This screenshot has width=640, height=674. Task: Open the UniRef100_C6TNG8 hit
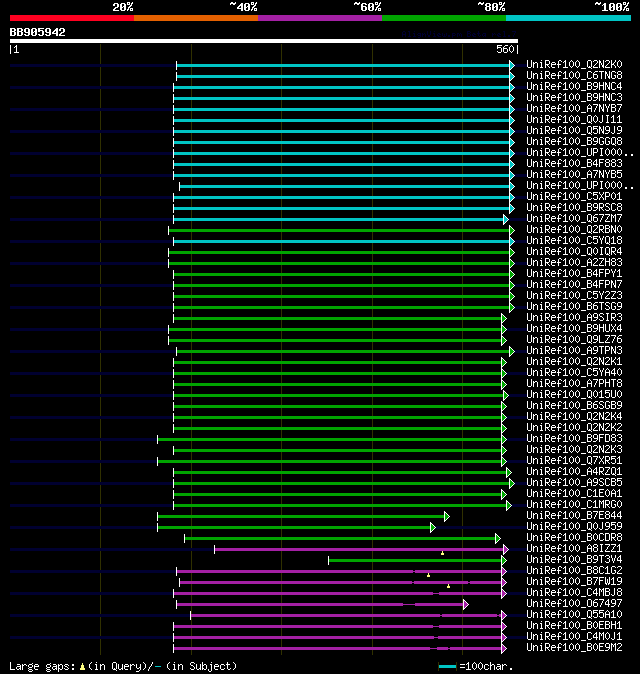pos(574,76)
